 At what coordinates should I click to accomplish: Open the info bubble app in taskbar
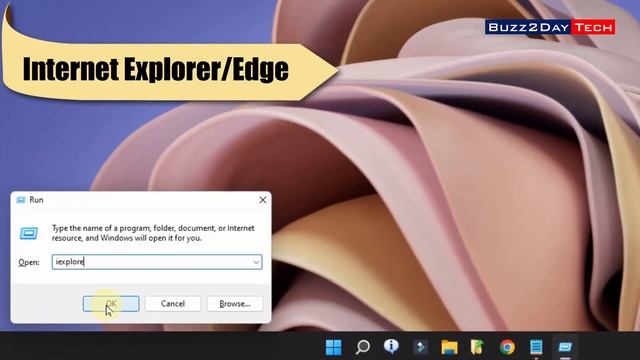[391, 346]
